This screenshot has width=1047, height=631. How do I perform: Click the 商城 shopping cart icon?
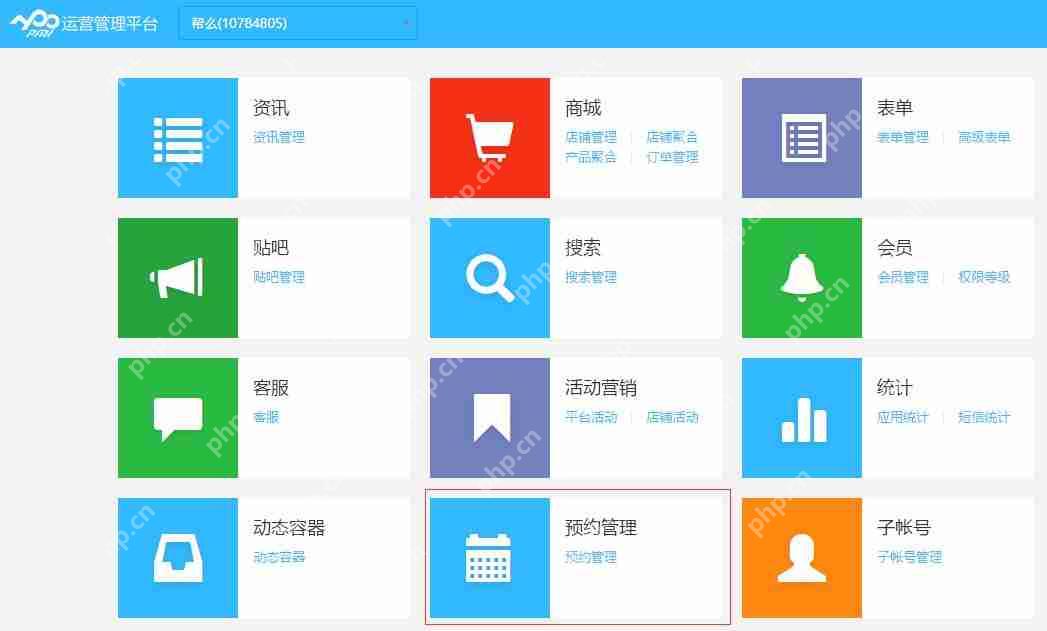(489, 137)
